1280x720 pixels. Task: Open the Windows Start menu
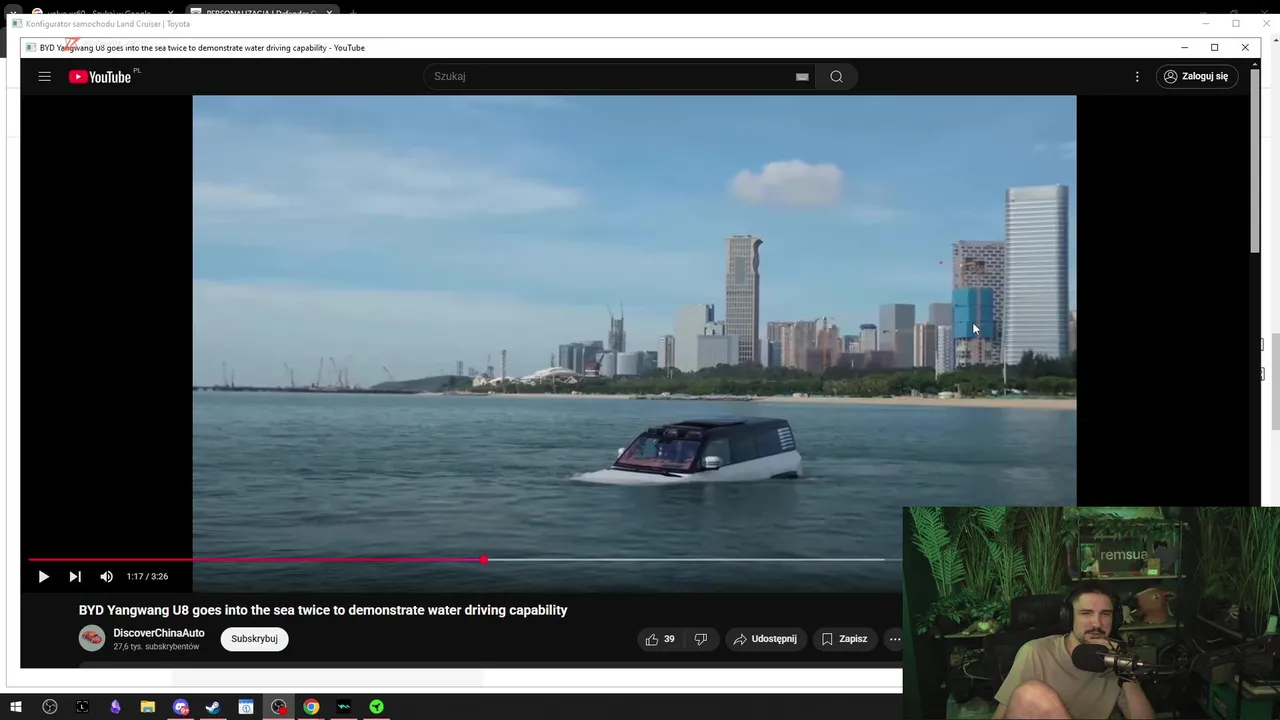click(x=15, y=707)
